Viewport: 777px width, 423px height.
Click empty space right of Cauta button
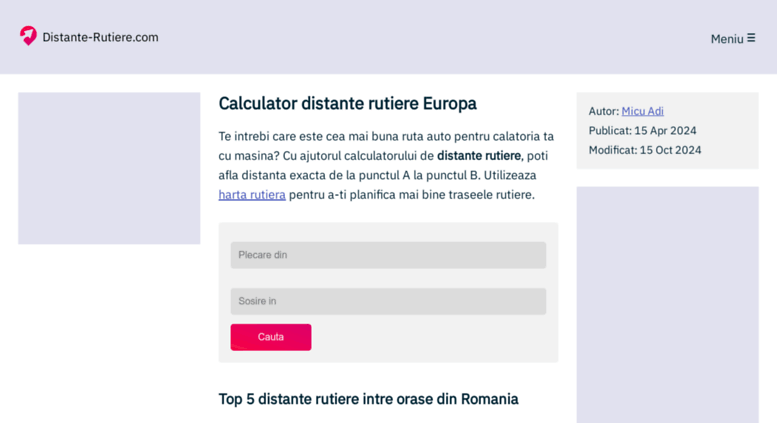(430, 337)
